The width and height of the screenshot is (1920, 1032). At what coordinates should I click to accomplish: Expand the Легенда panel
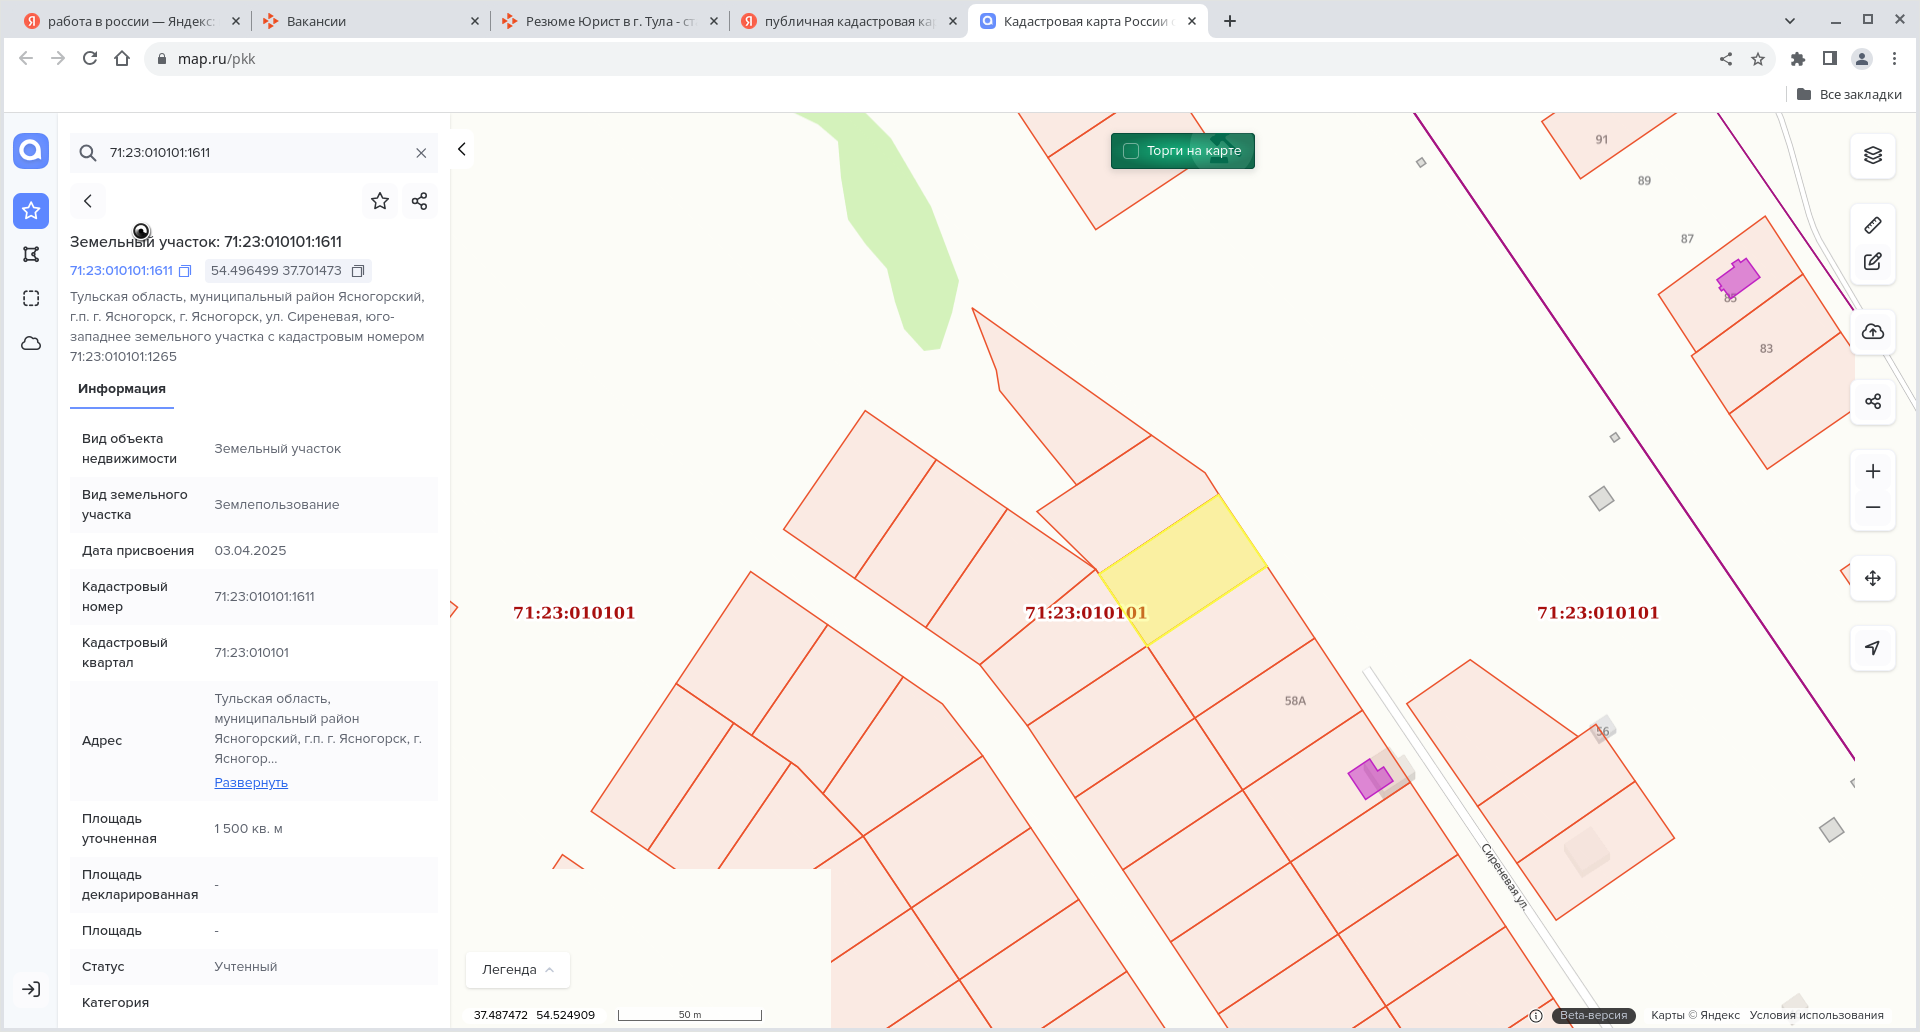point(517,969)
